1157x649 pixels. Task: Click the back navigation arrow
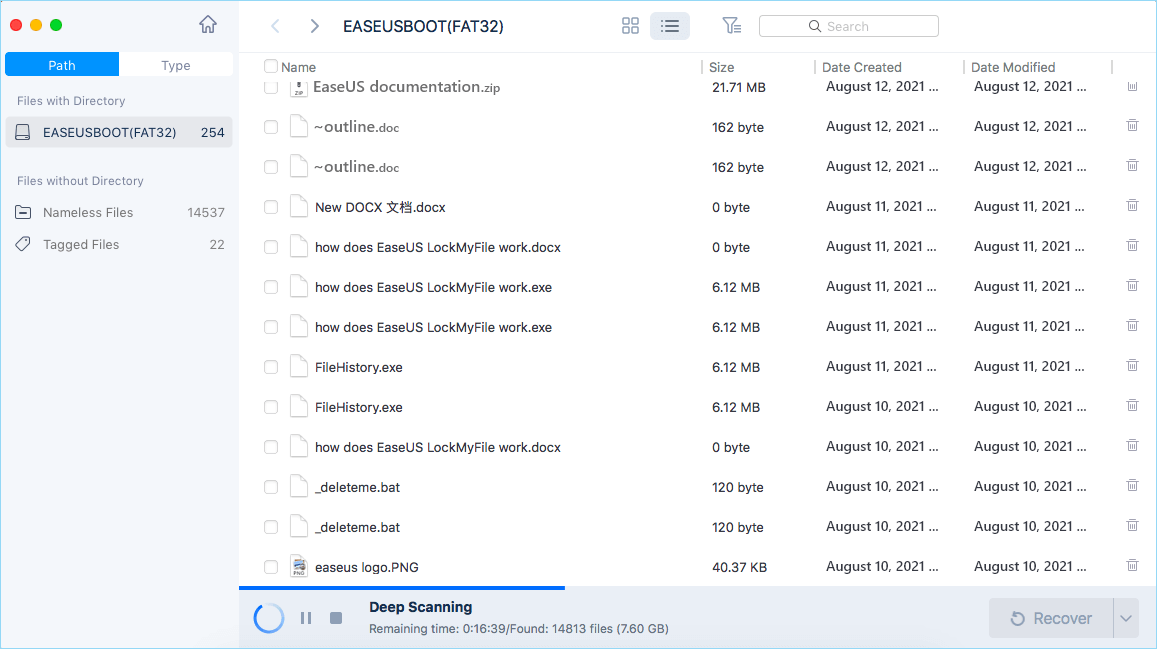tap(275, 26)
